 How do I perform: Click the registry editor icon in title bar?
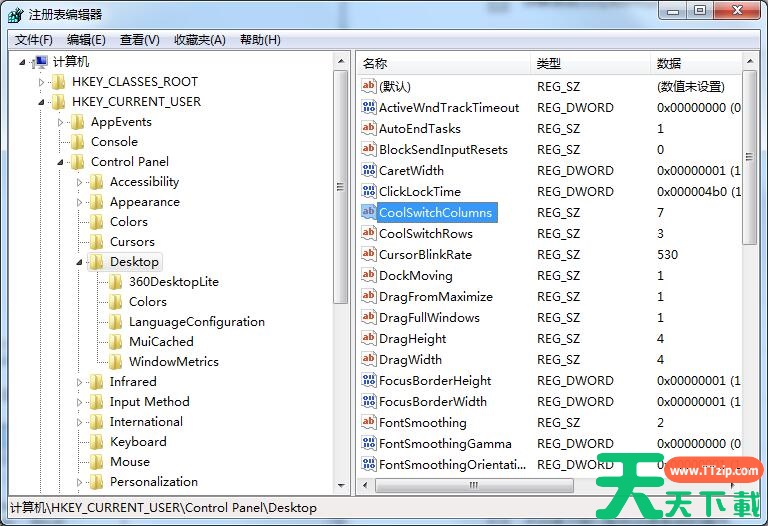coord(16,15)
